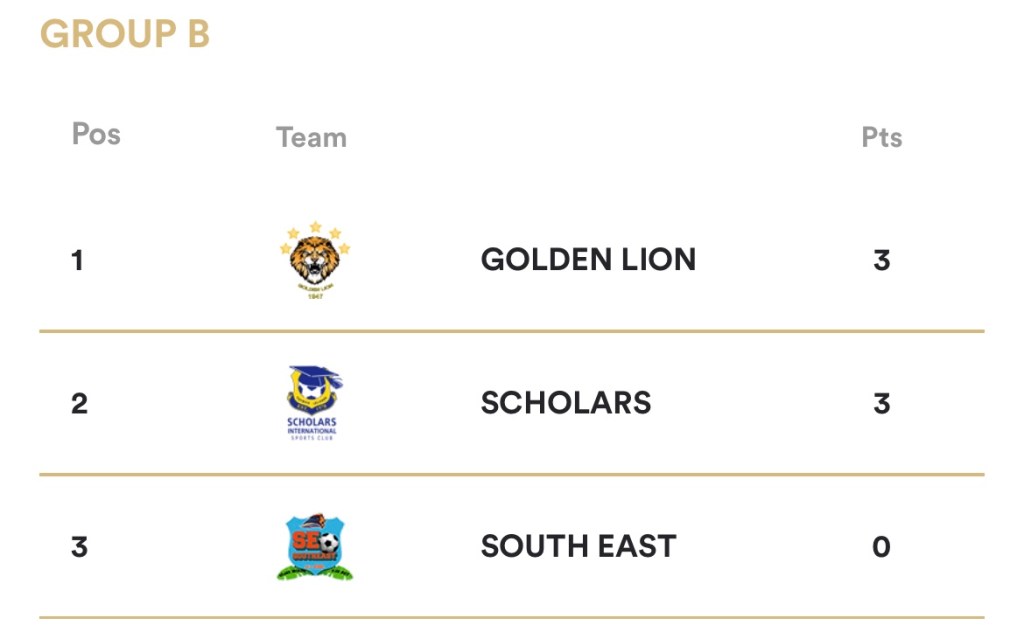Open the GOLDEN LION team name

pos(588,260)
